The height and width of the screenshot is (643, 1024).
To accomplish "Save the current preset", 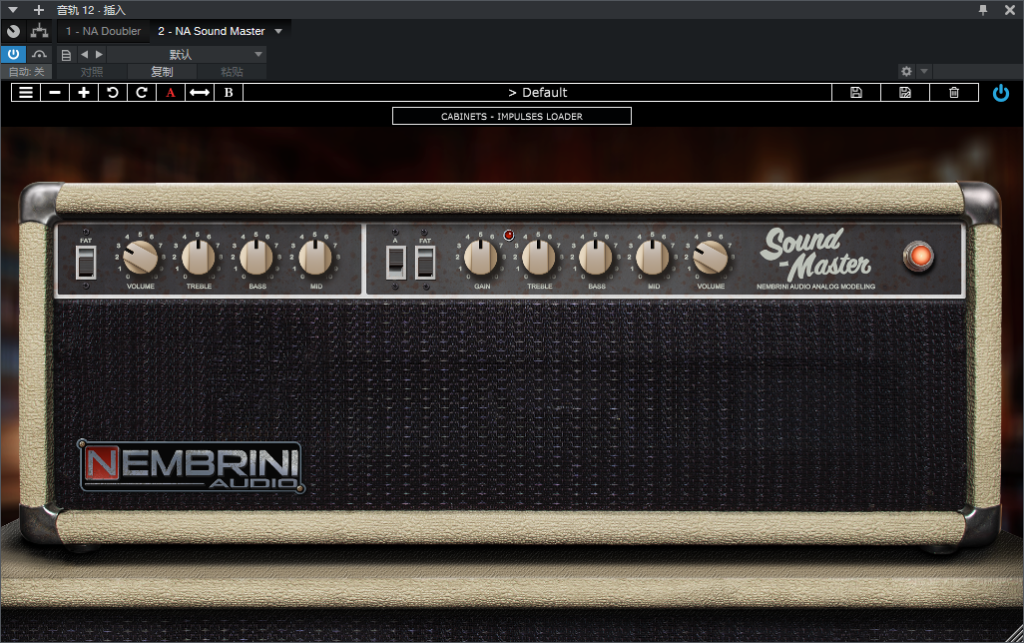I will tap(856, 93).
